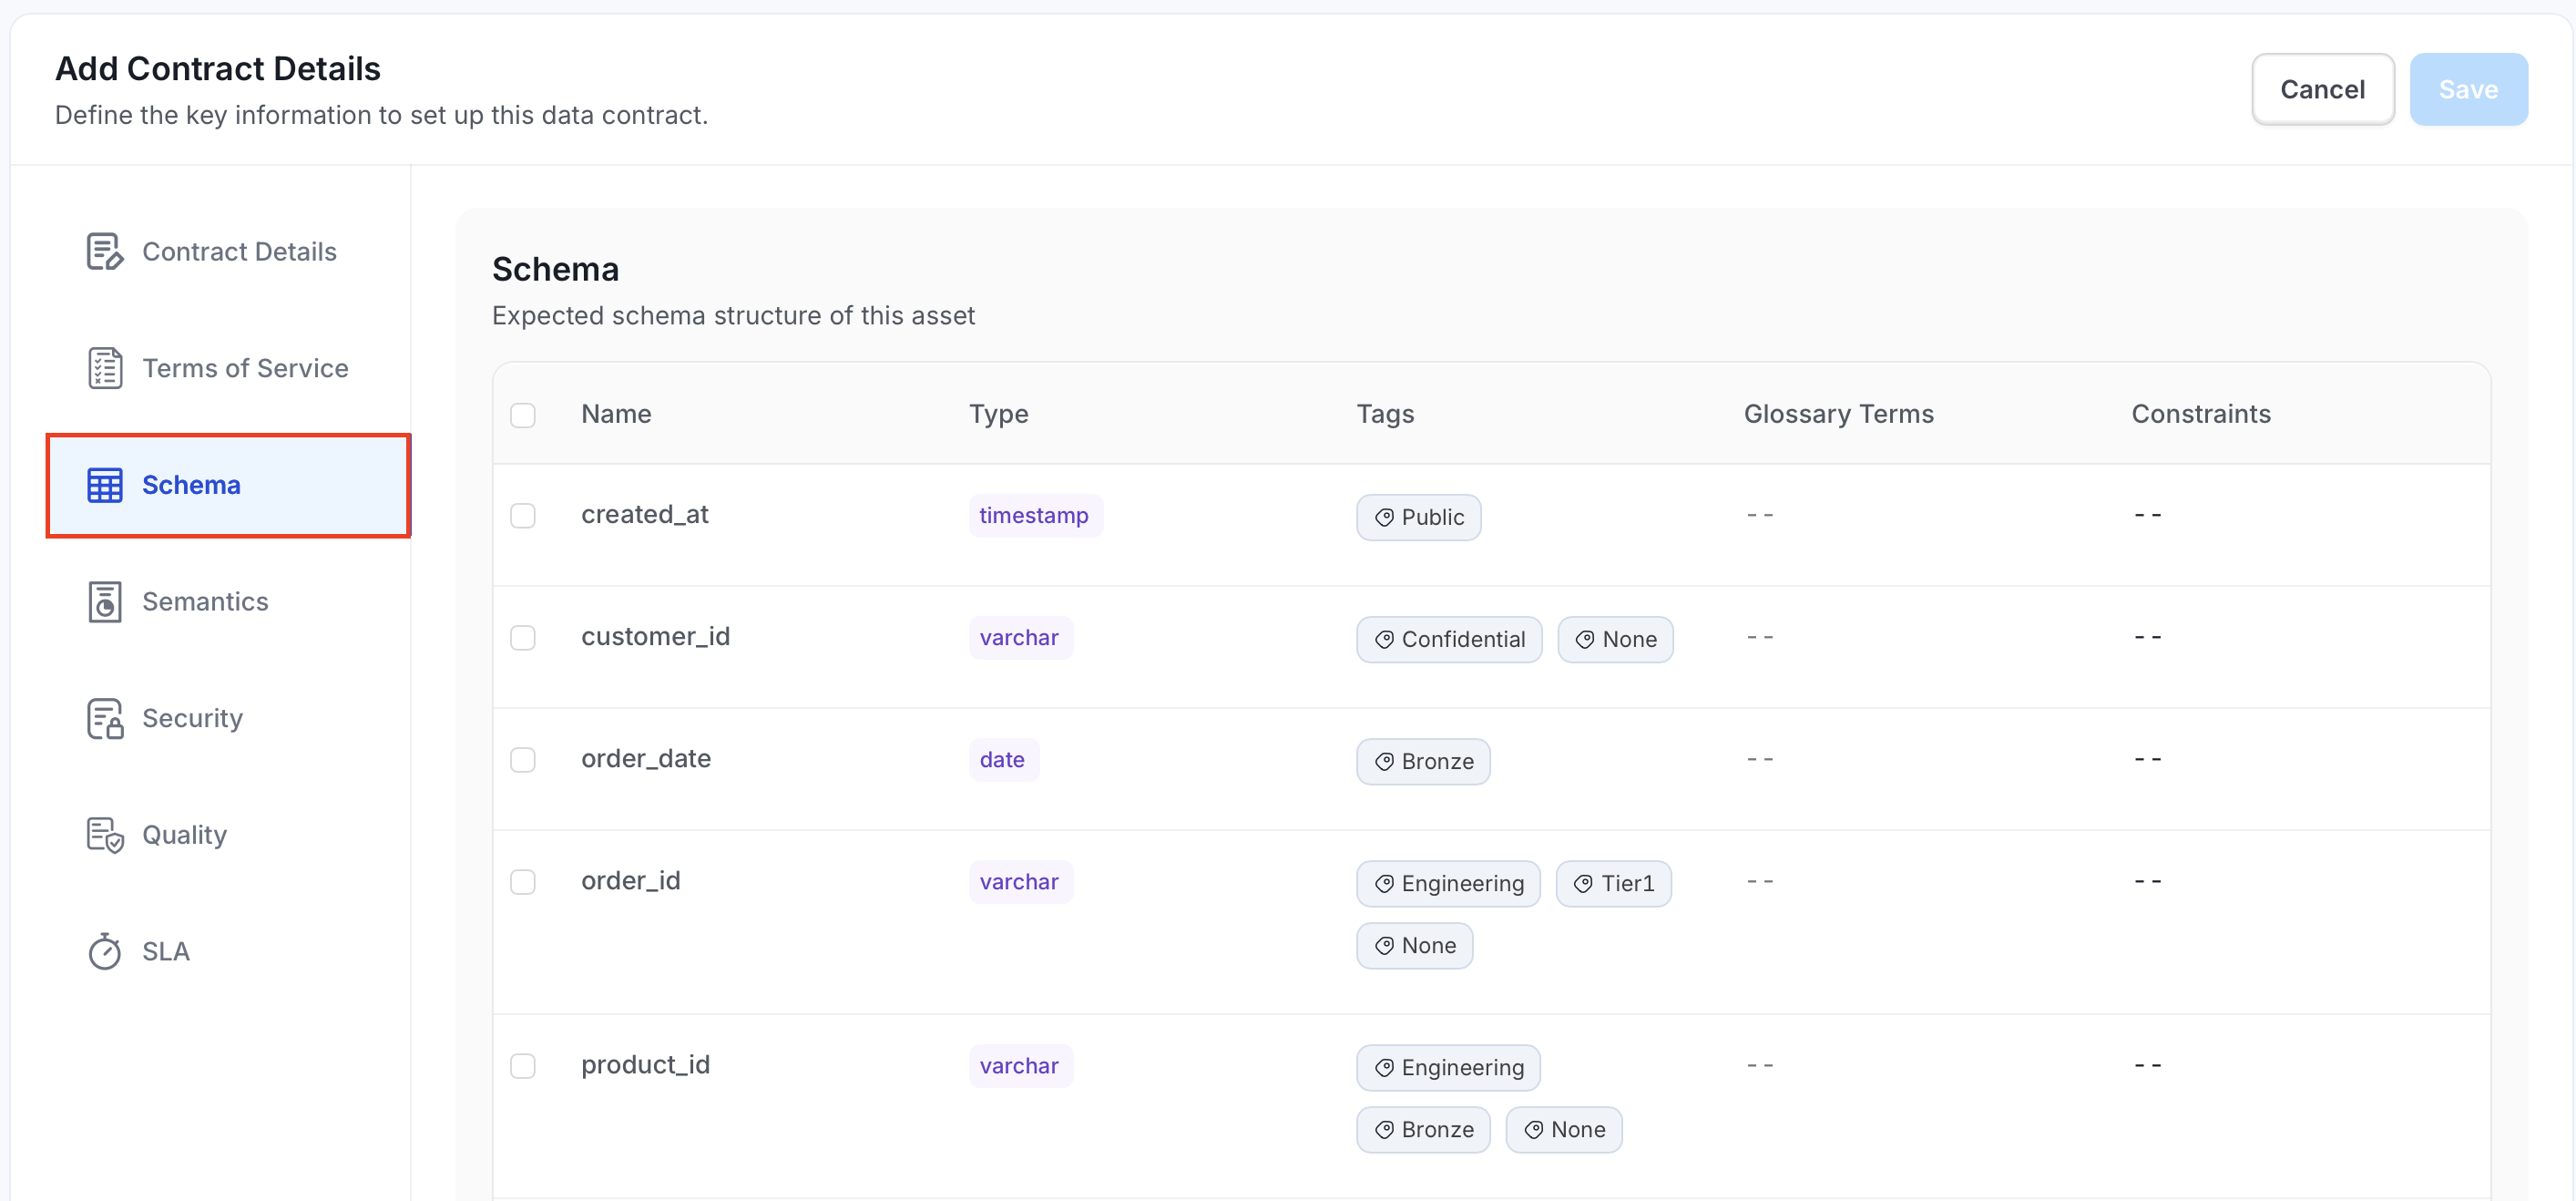Click the Public tag on created_at
This screenshot has height=1201, width=2576.
(1418, 517)
